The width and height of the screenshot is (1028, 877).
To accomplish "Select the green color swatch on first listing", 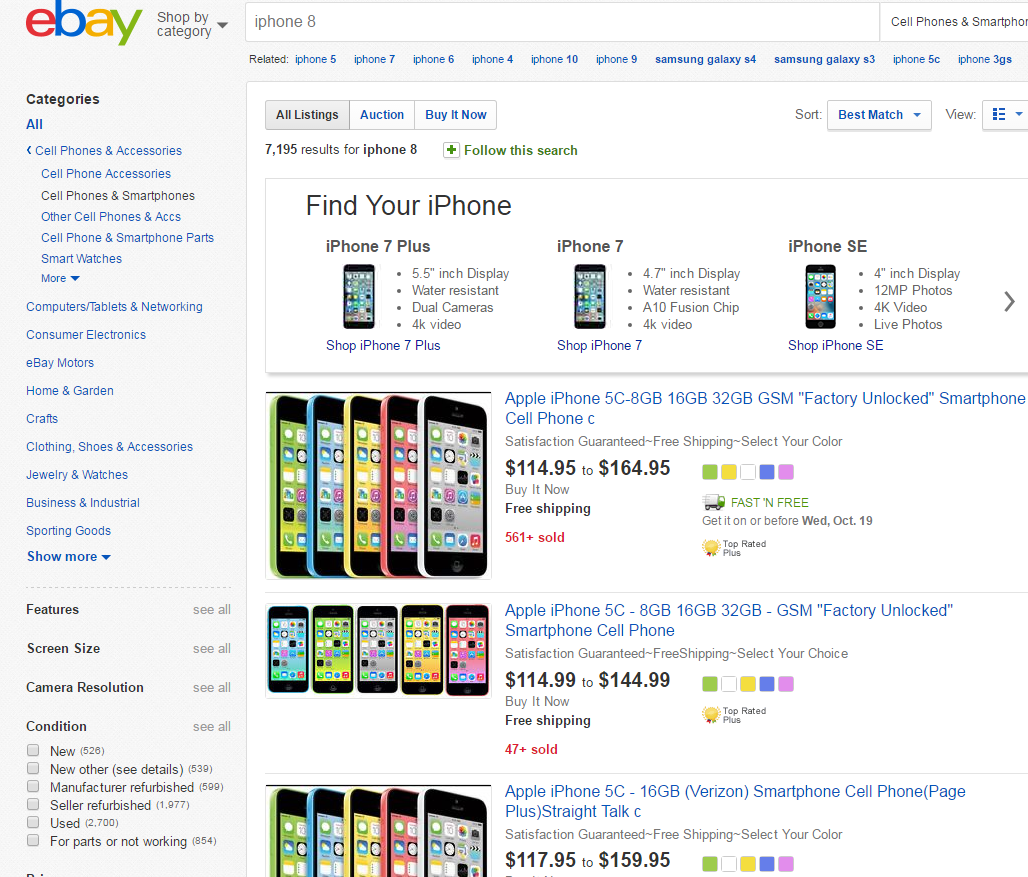I will click(710, 472).
